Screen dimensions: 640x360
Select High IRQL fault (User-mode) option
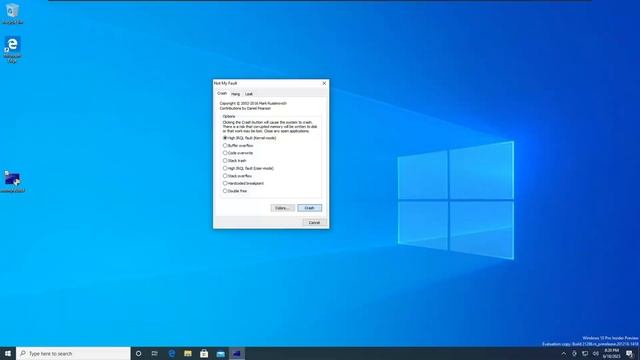248,168
